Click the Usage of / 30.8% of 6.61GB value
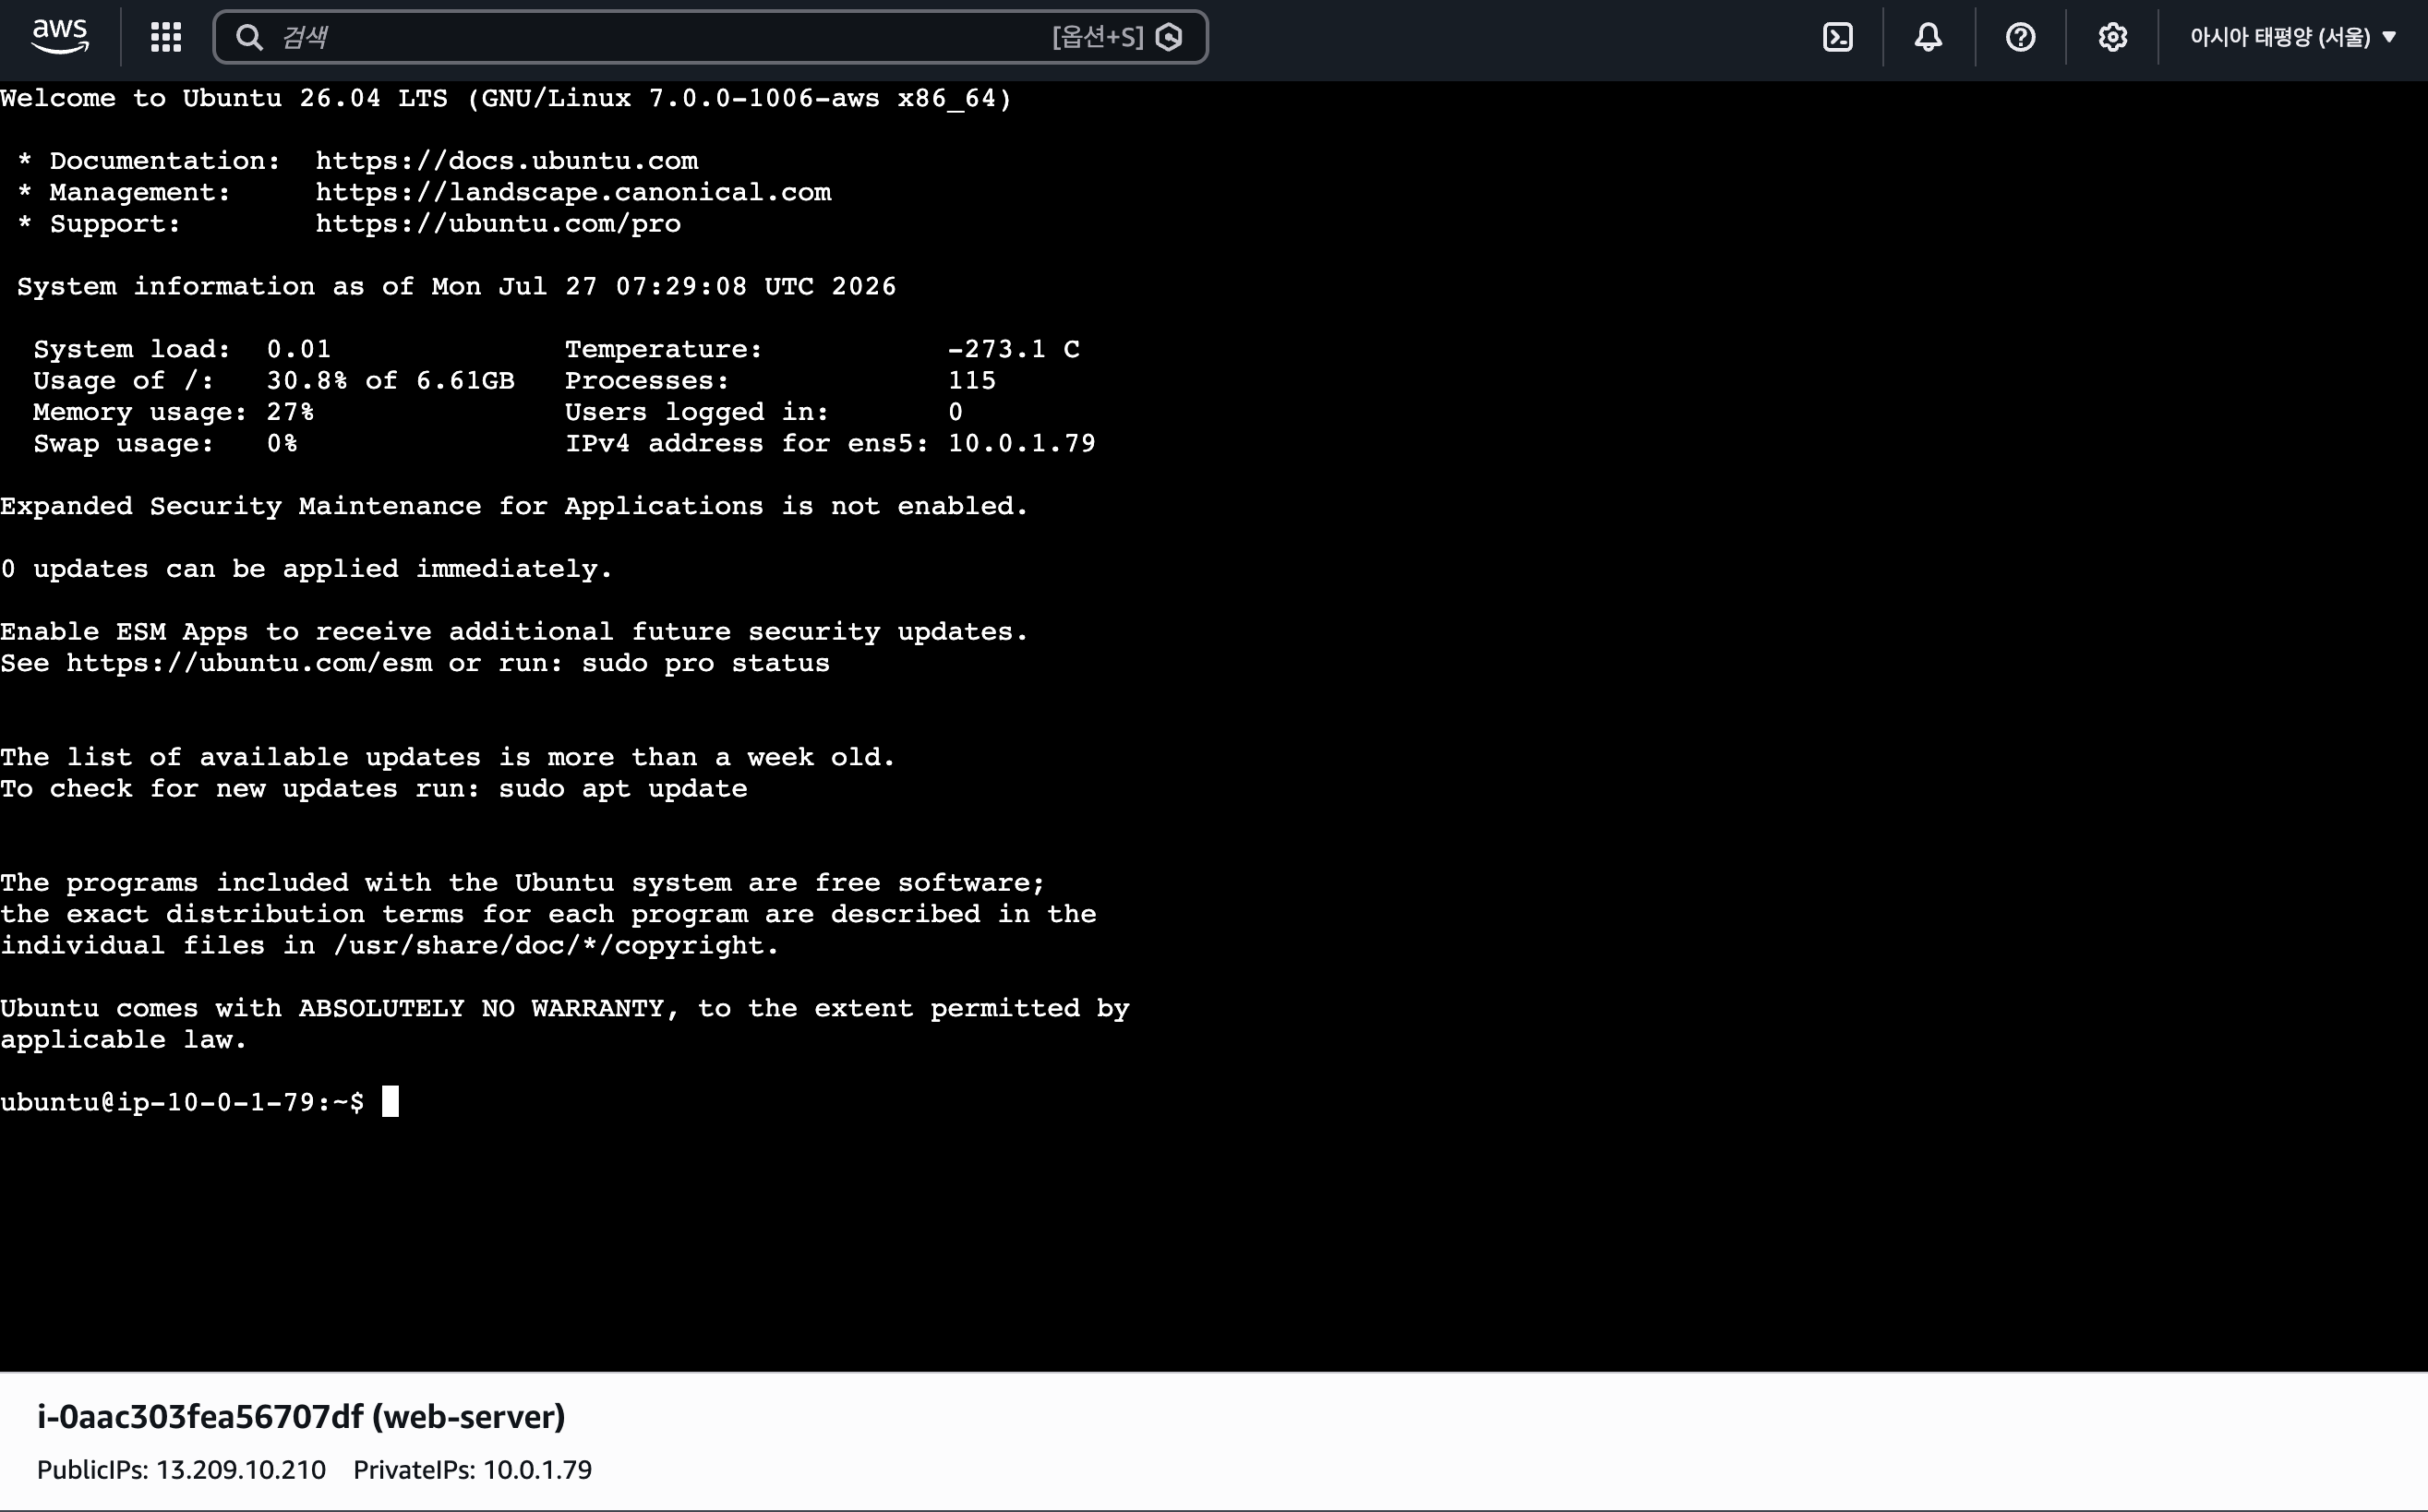This screenshot has height=1512, width=2428. tap(390, 380)
